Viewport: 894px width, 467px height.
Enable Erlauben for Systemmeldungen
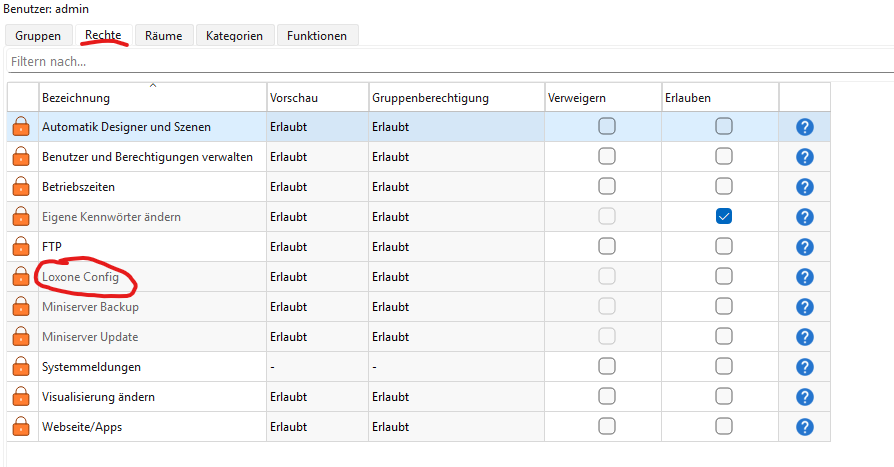pos(724,366)
